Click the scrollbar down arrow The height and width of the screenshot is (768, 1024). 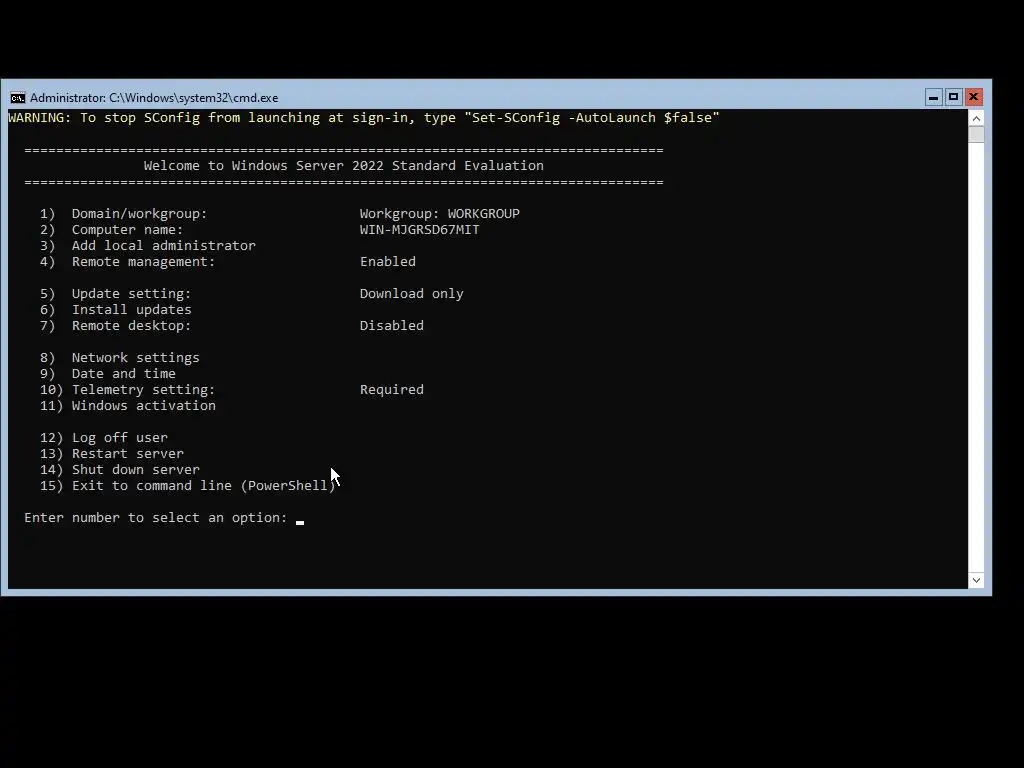[976, 580]
